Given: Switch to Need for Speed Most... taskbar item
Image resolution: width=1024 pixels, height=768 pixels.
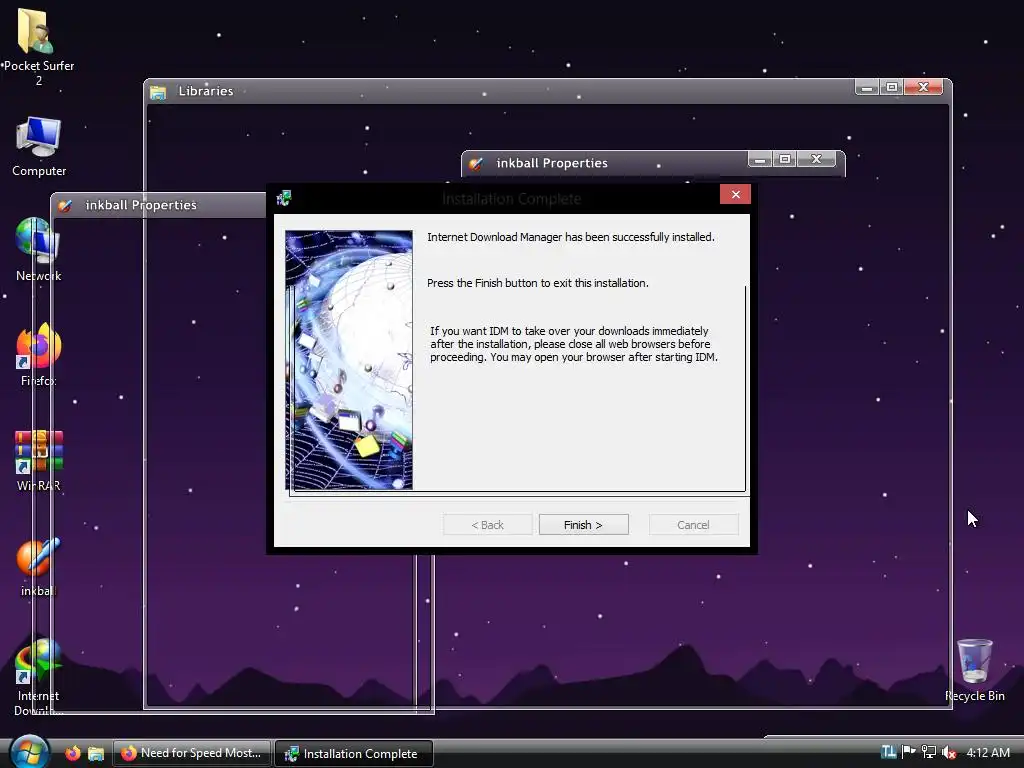Looking at the screenshot, I should pos(191,753).
